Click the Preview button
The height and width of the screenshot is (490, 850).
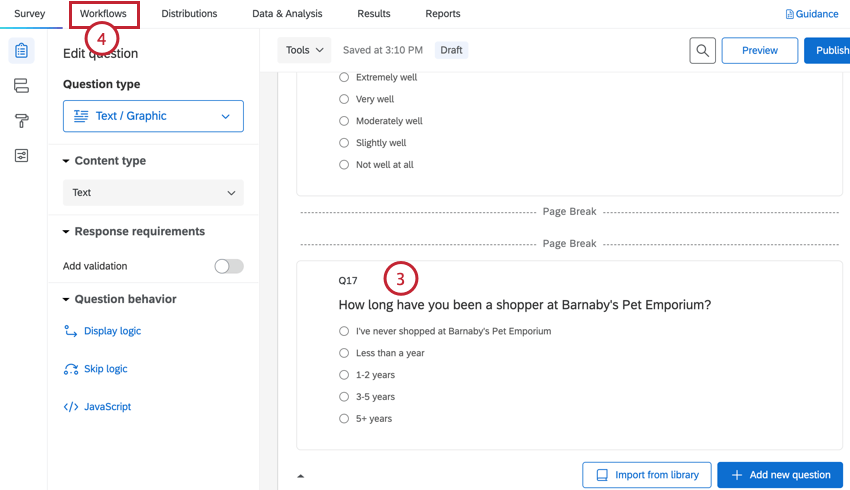pyautogui.click(x=759, y=51)
